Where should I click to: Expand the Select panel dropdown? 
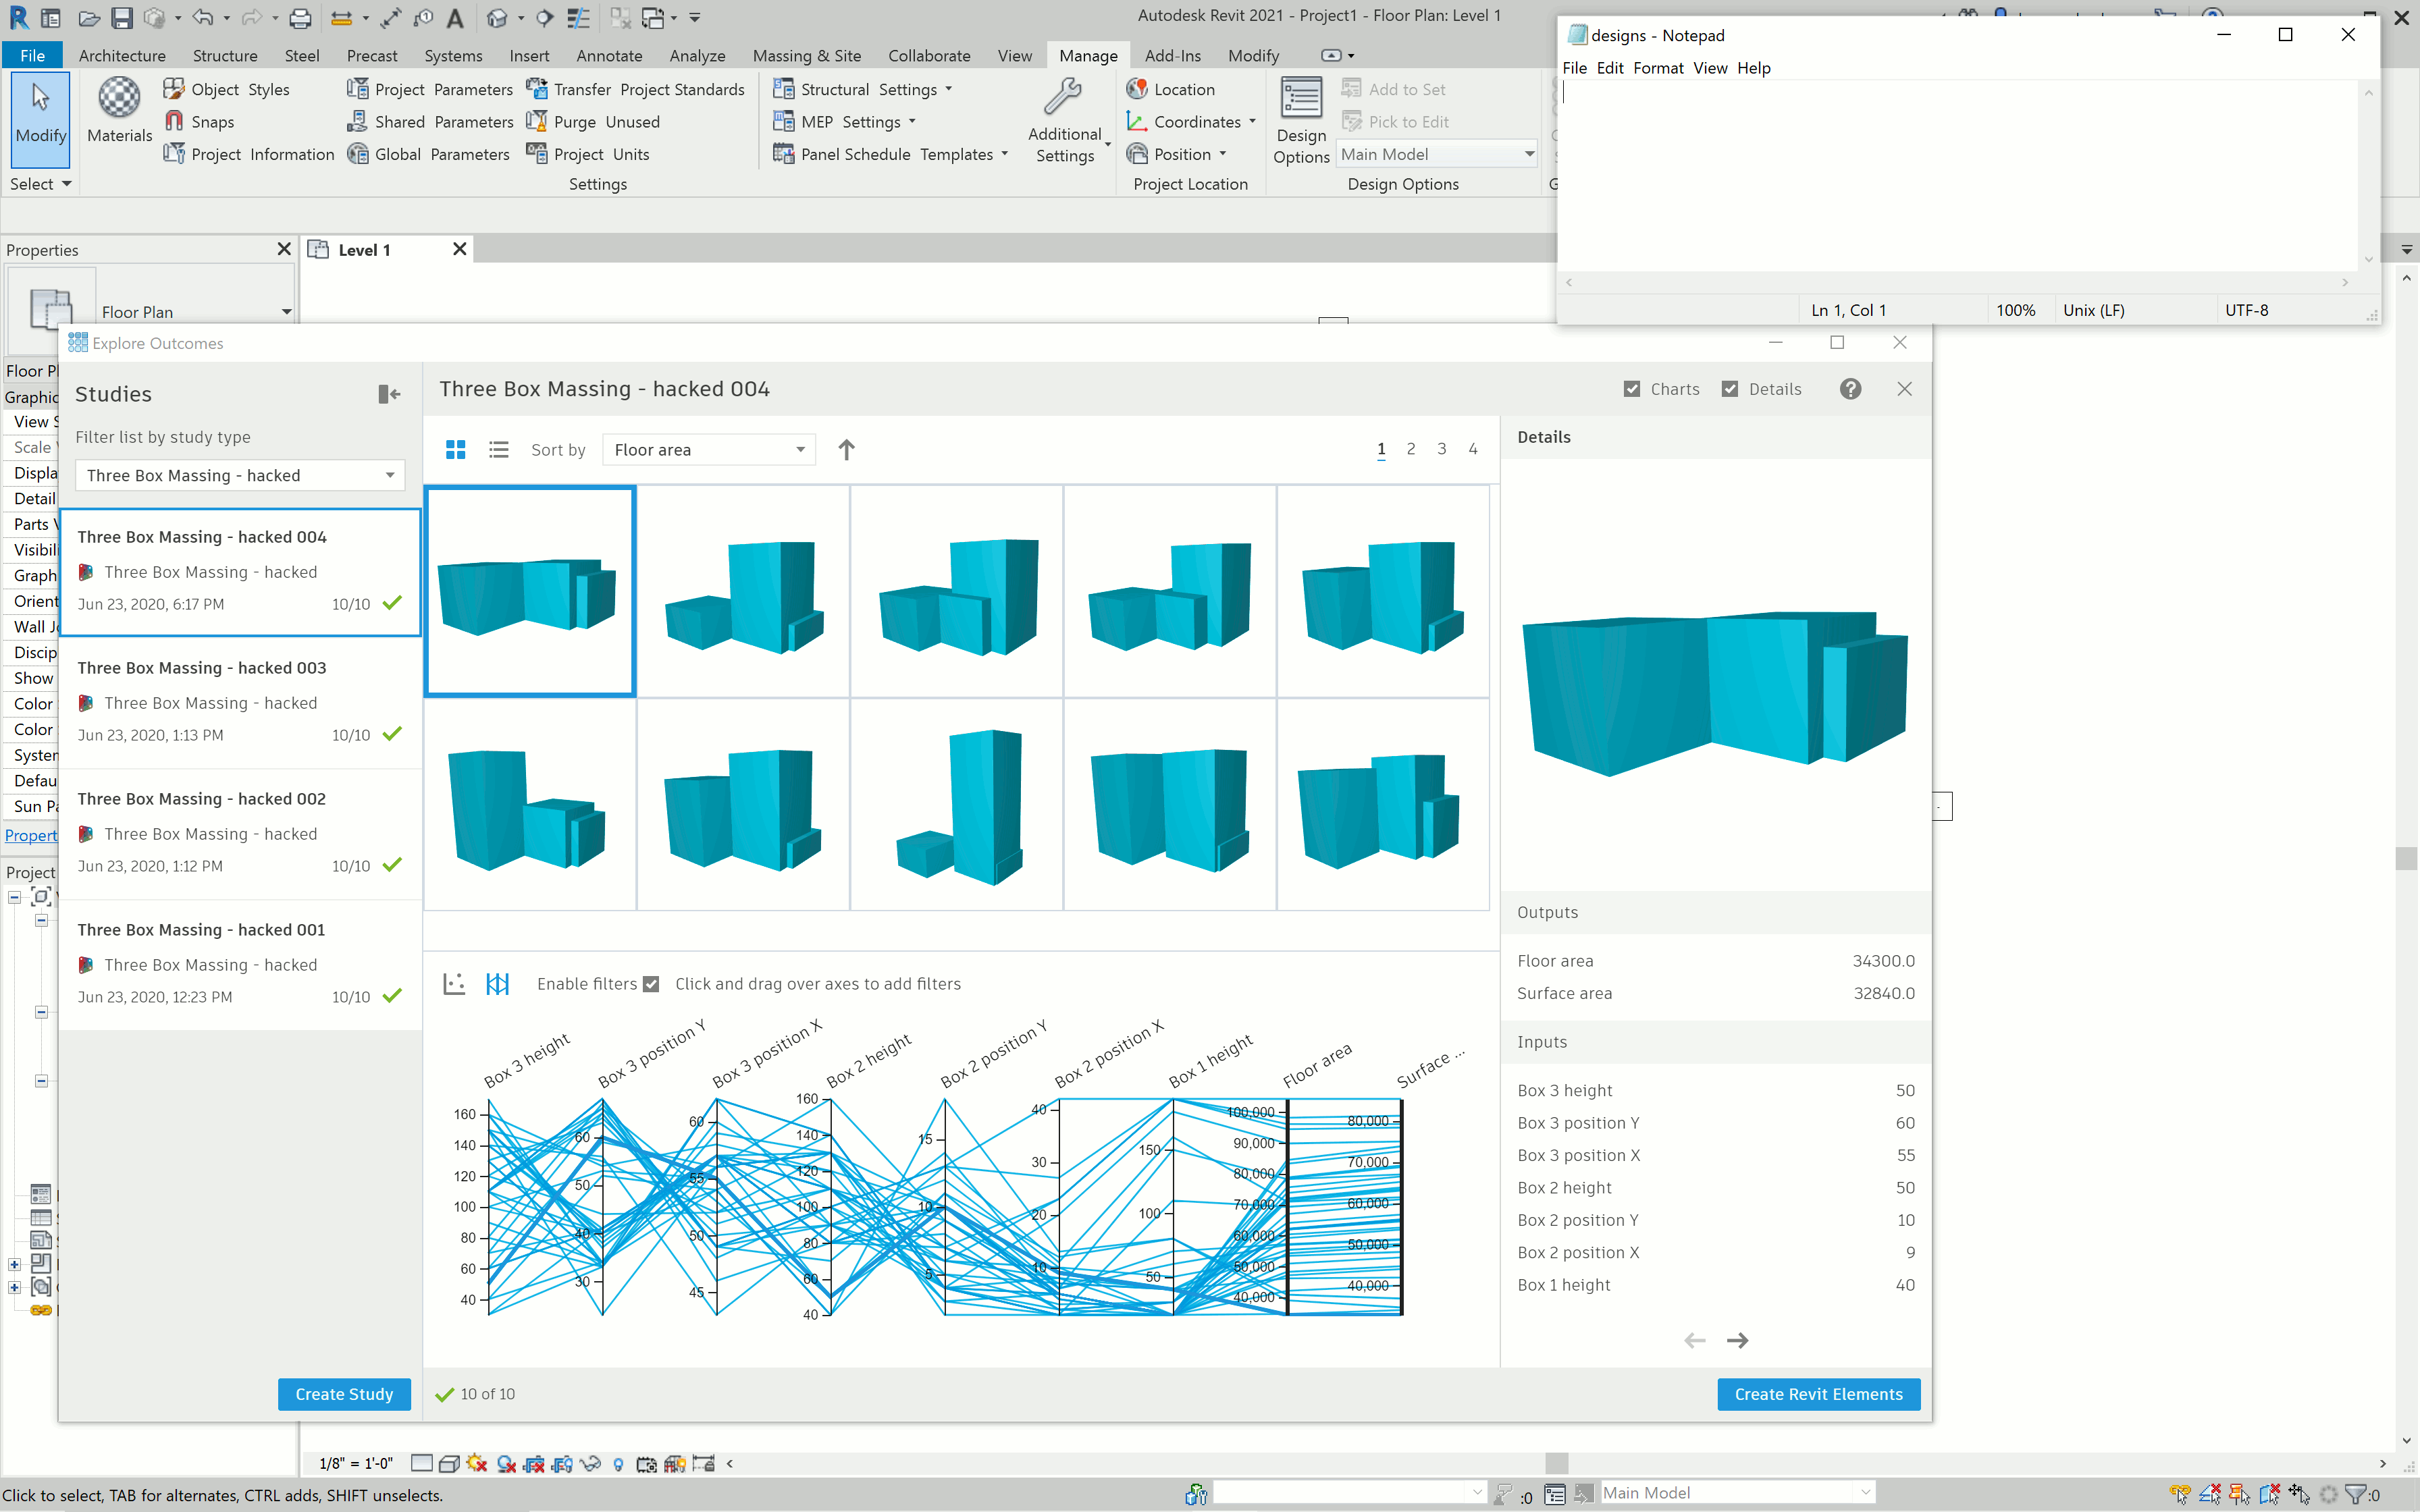(41, 184)
